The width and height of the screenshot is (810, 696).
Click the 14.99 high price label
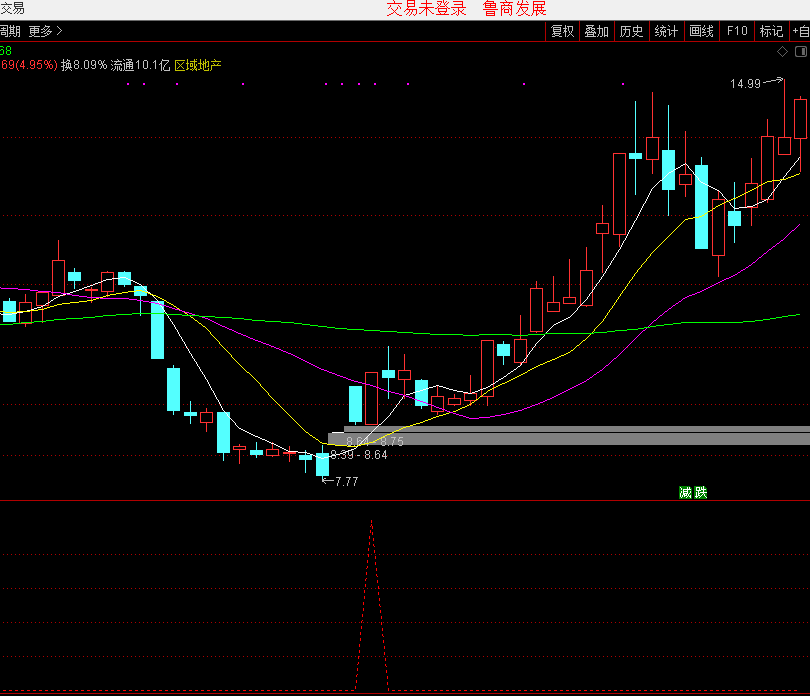[745, 84]
